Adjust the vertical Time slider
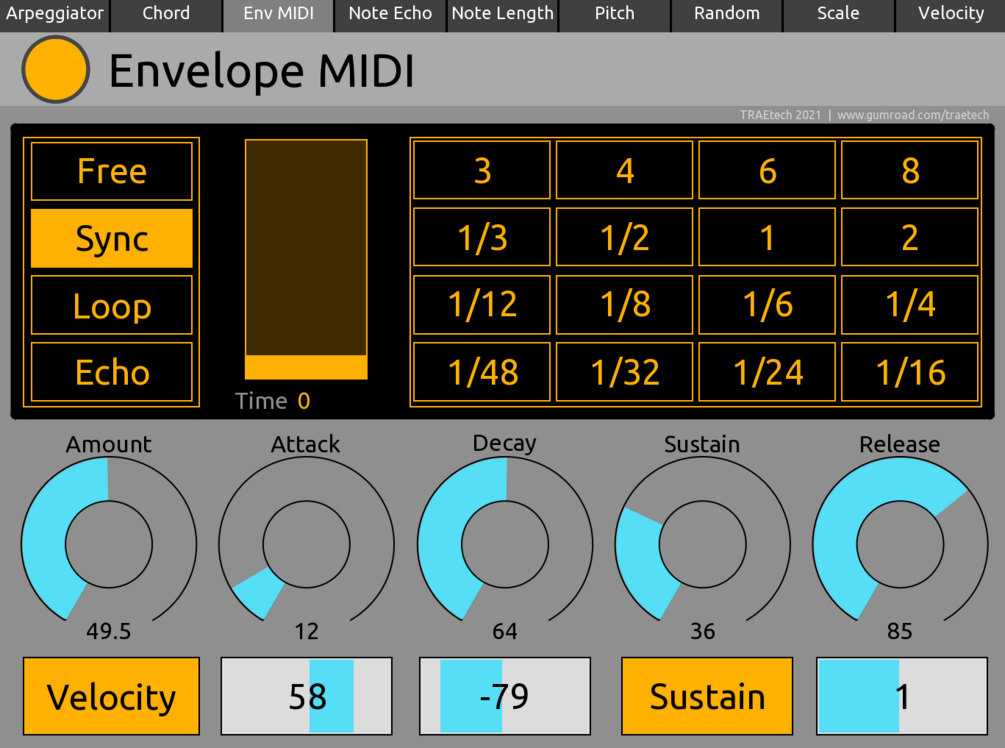 [x=306, y=260]
